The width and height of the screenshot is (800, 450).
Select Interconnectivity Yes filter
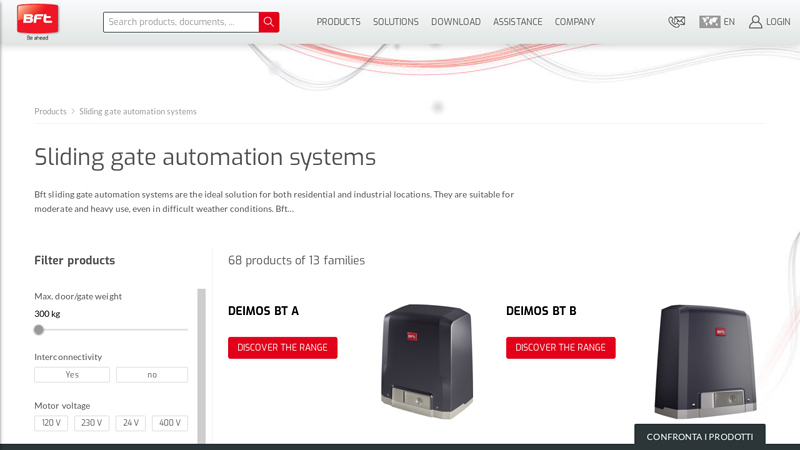(x=72, y=374)
